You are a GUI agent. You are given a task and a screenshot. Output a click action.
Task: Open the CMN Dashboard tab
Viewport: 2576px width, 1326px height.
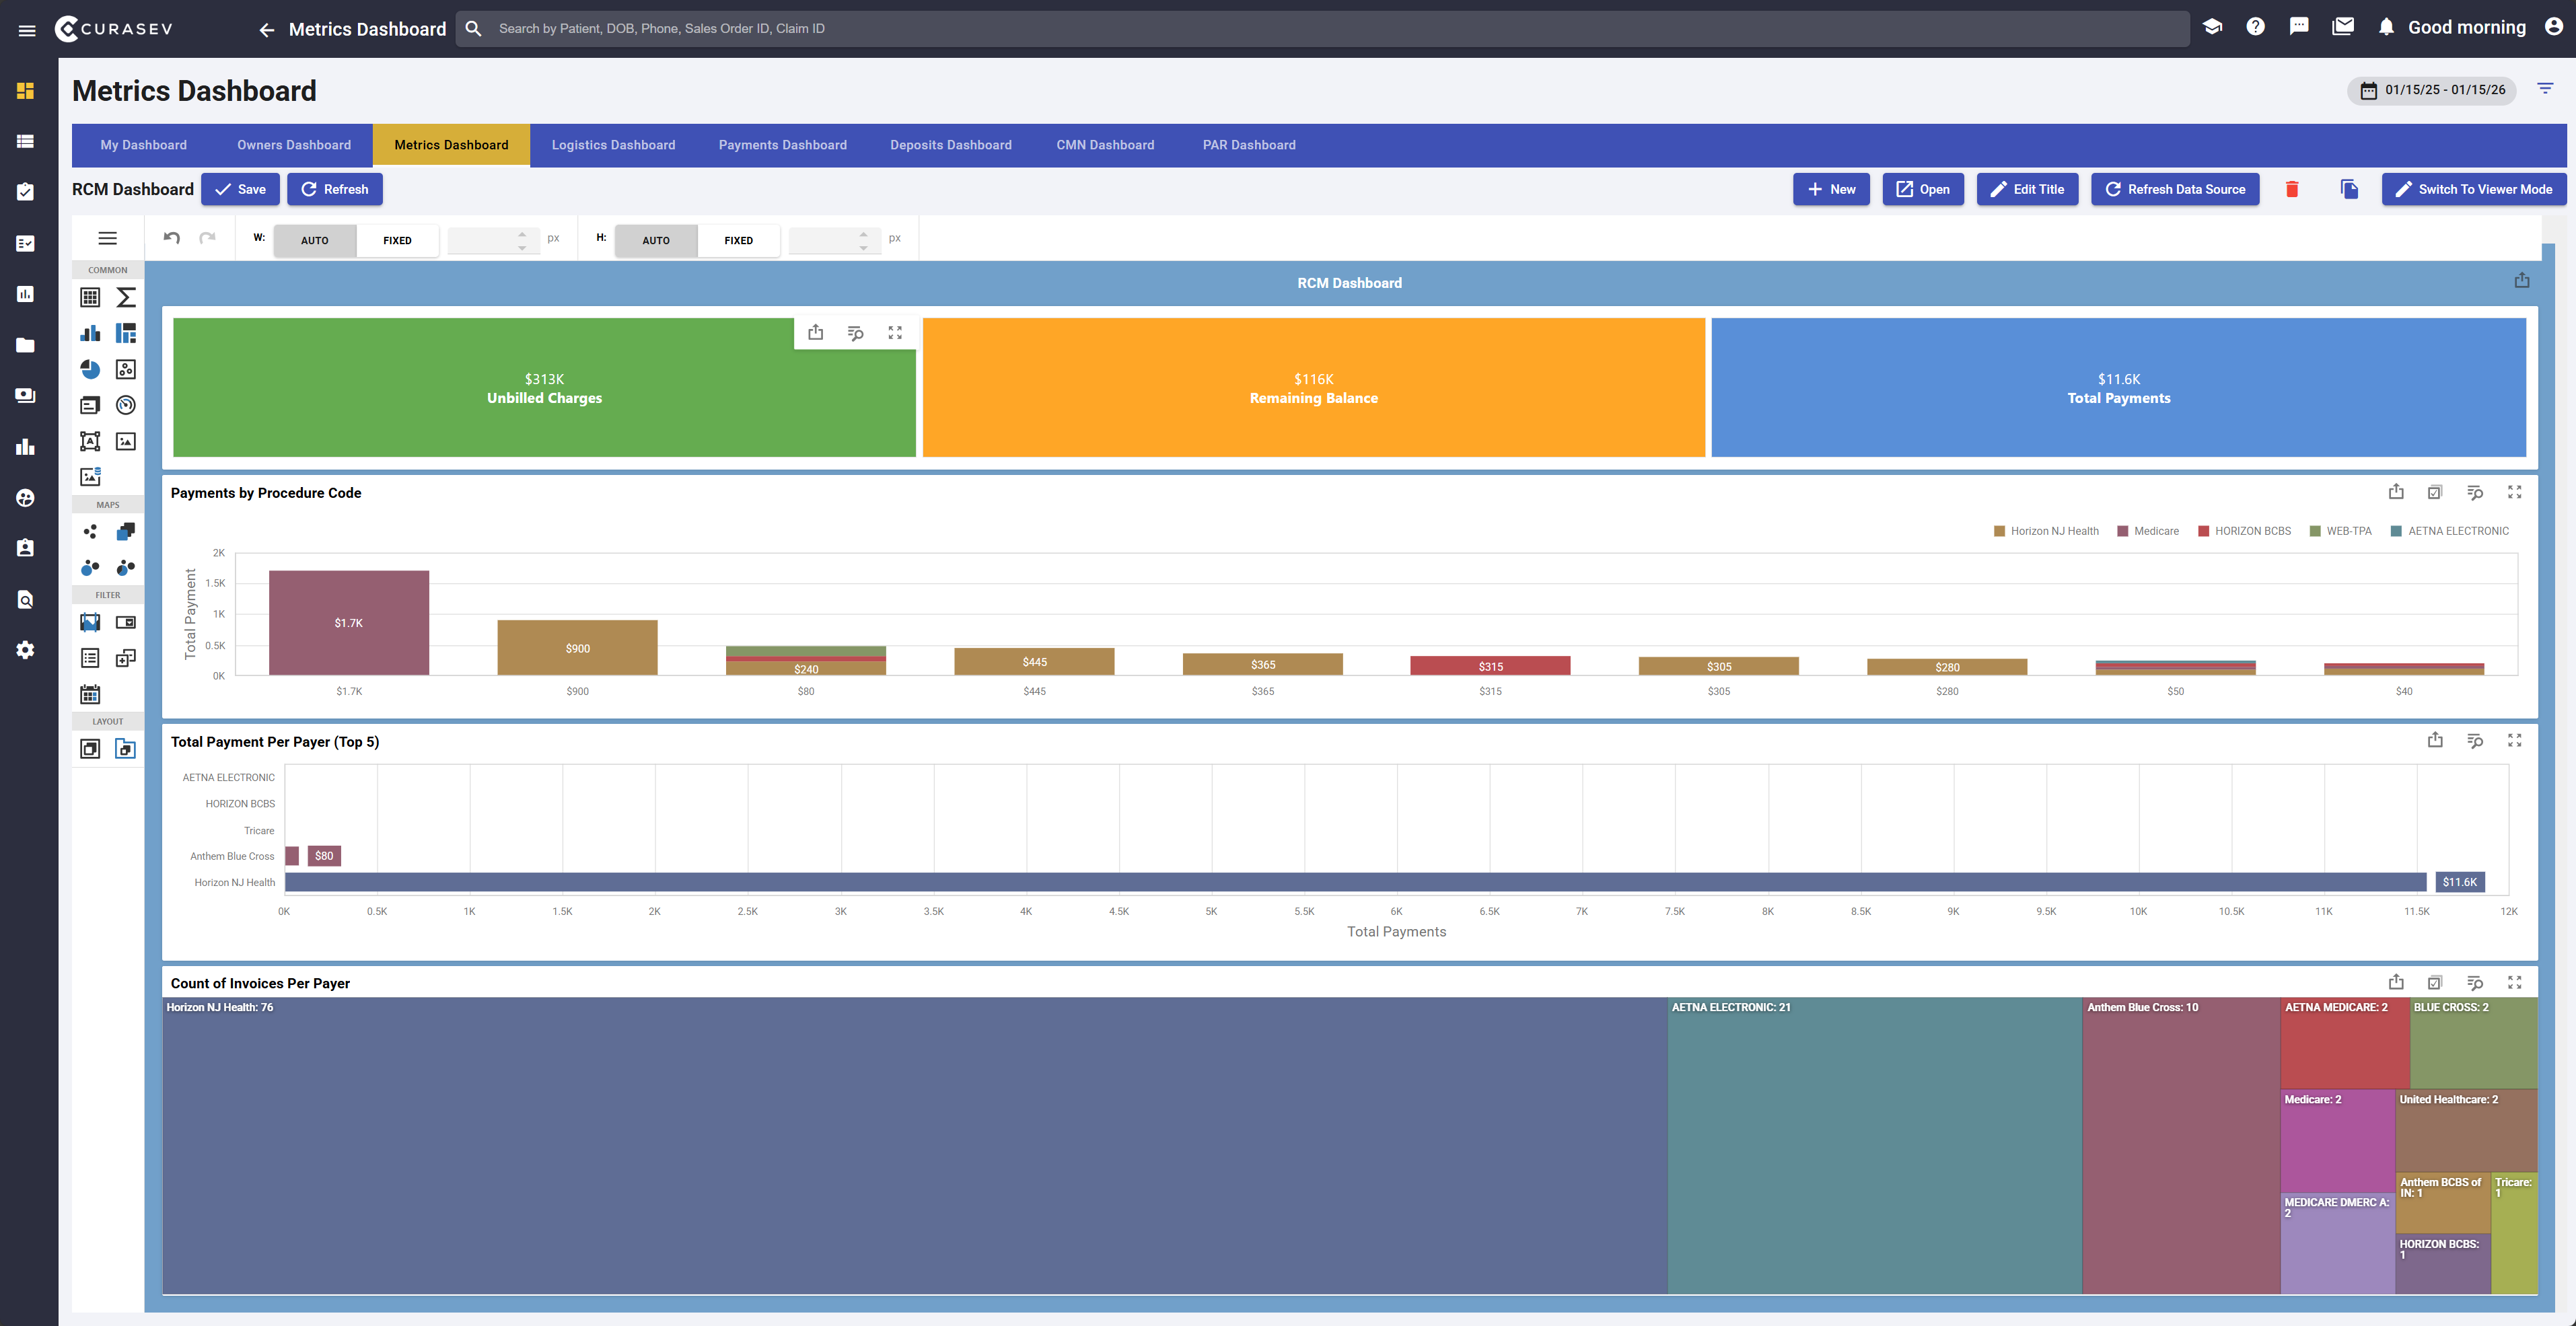(1105, 145)
